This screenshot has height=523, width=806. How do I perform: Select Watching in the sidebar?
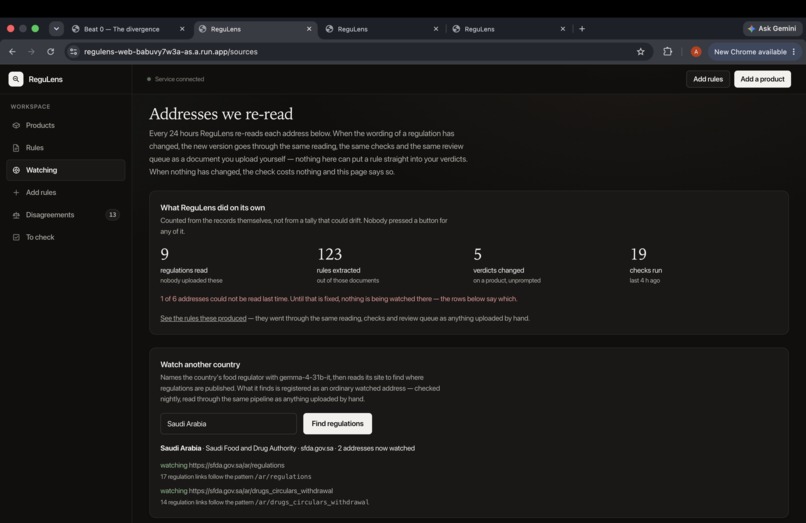(x=66, y=170)
